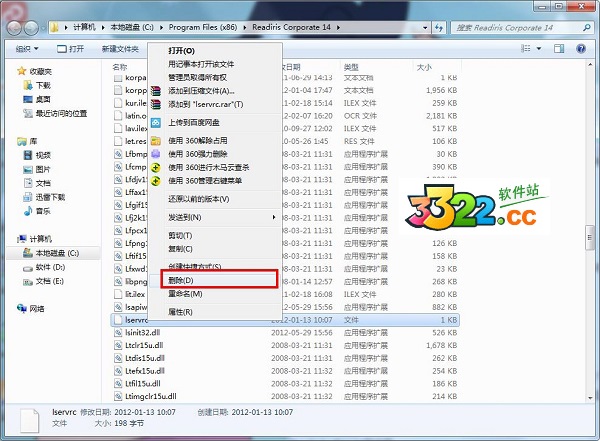Click the Forward navigation arrow
This screenshot has height=441, width=600.
click(31, 28)
